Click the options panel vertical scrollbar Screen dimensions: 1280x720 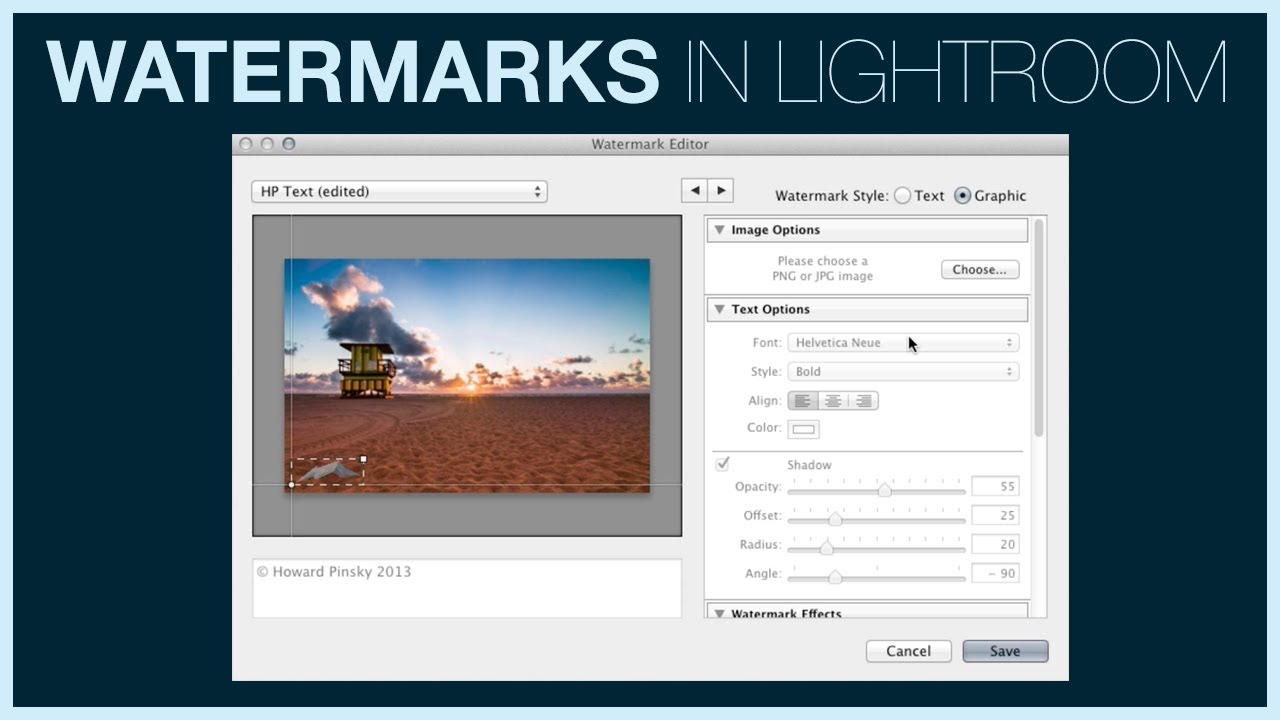pos(1038,328)
